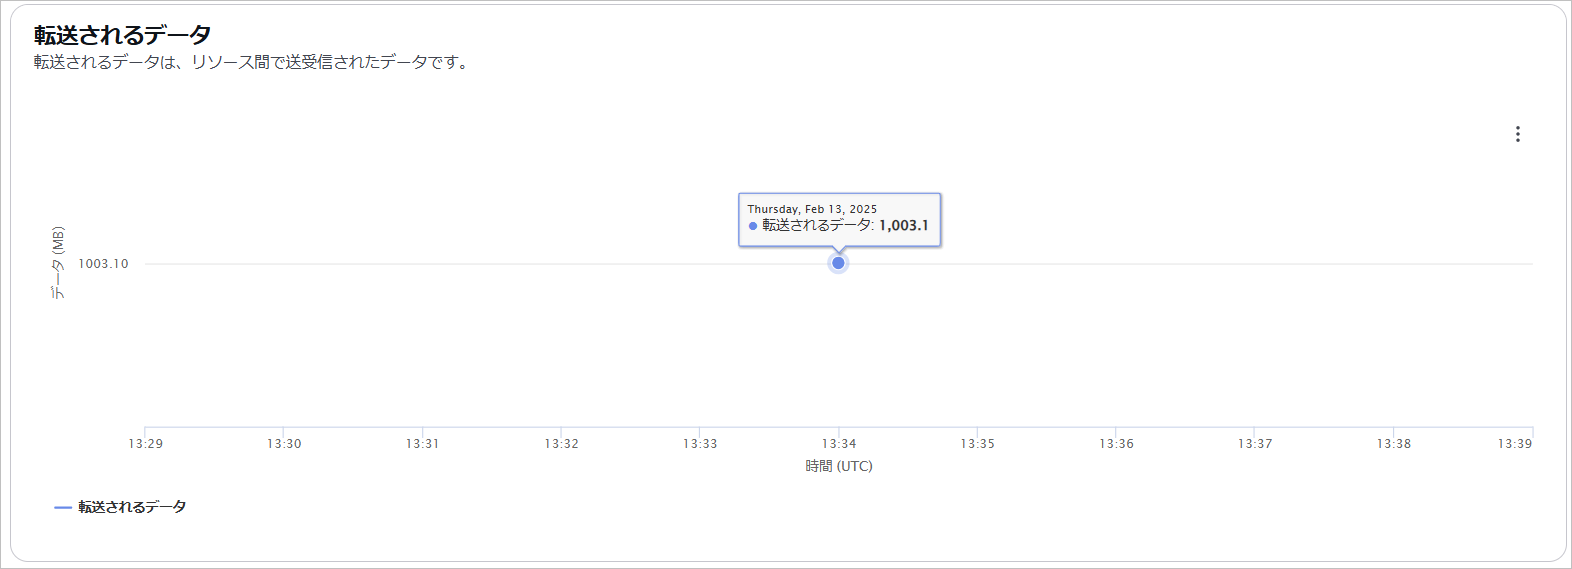Choose the 13:36 time axis label
This screenshot has height=569, width=1572.
click(x=1116, y=444)
